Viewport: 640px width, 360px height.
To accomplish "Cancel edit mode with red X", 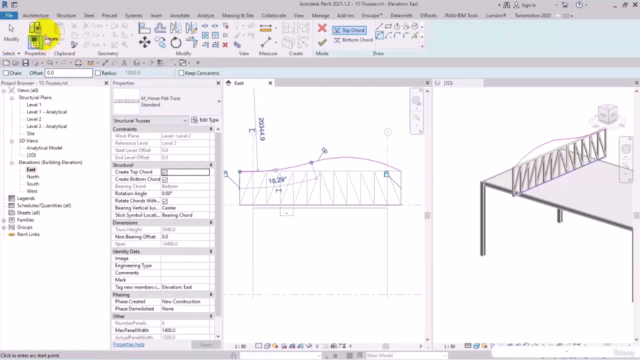I will (322, 28).
